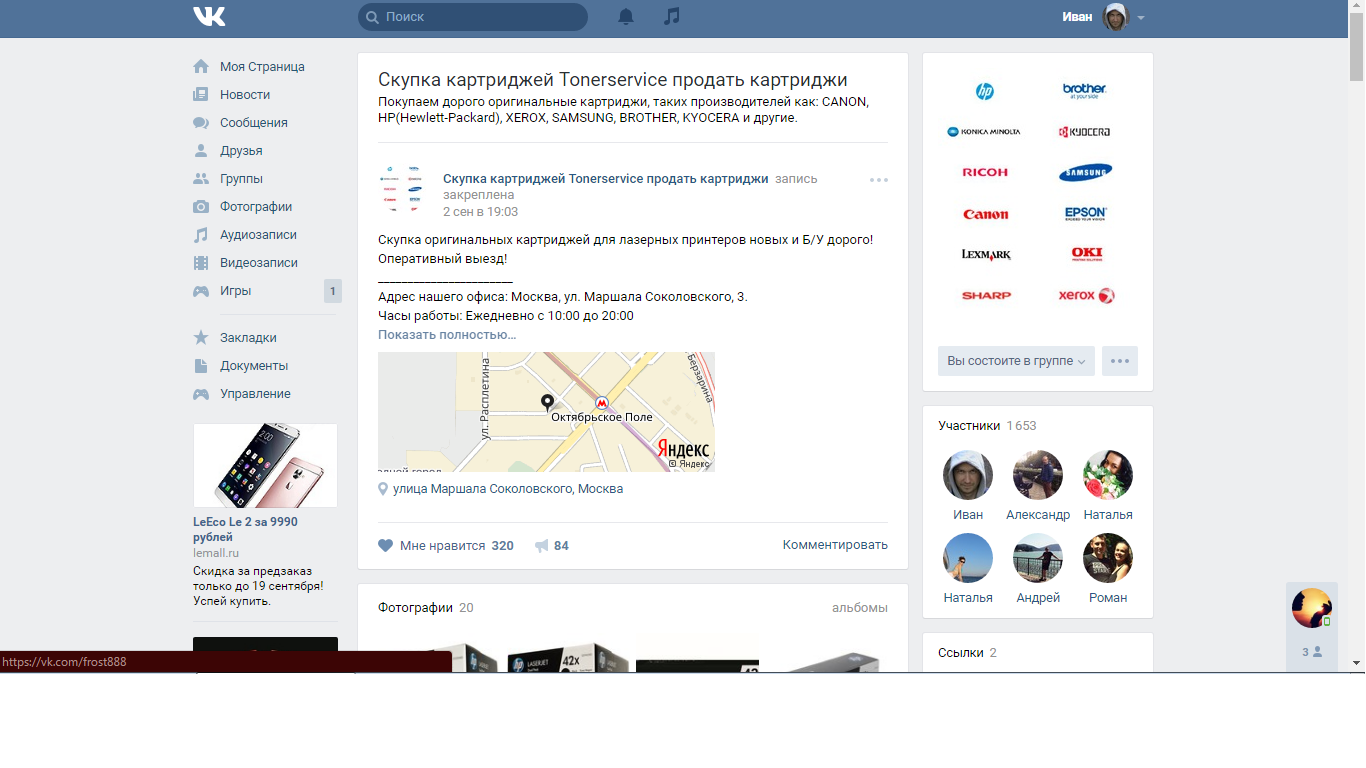Click the Sharp brand logo
Screen dimensions: 1366x768
(985, 296)
